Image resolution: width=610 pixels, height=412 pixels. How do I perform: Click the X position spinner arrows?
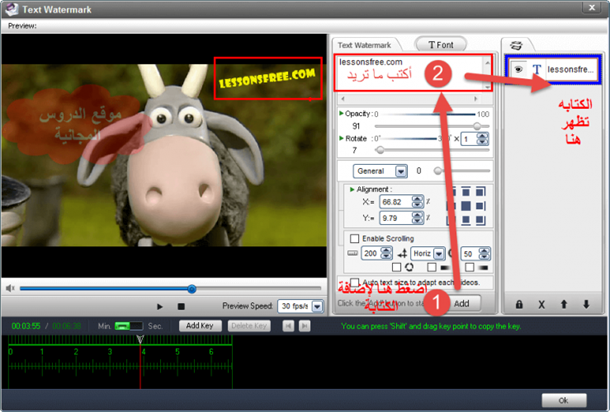click(417, 202)
